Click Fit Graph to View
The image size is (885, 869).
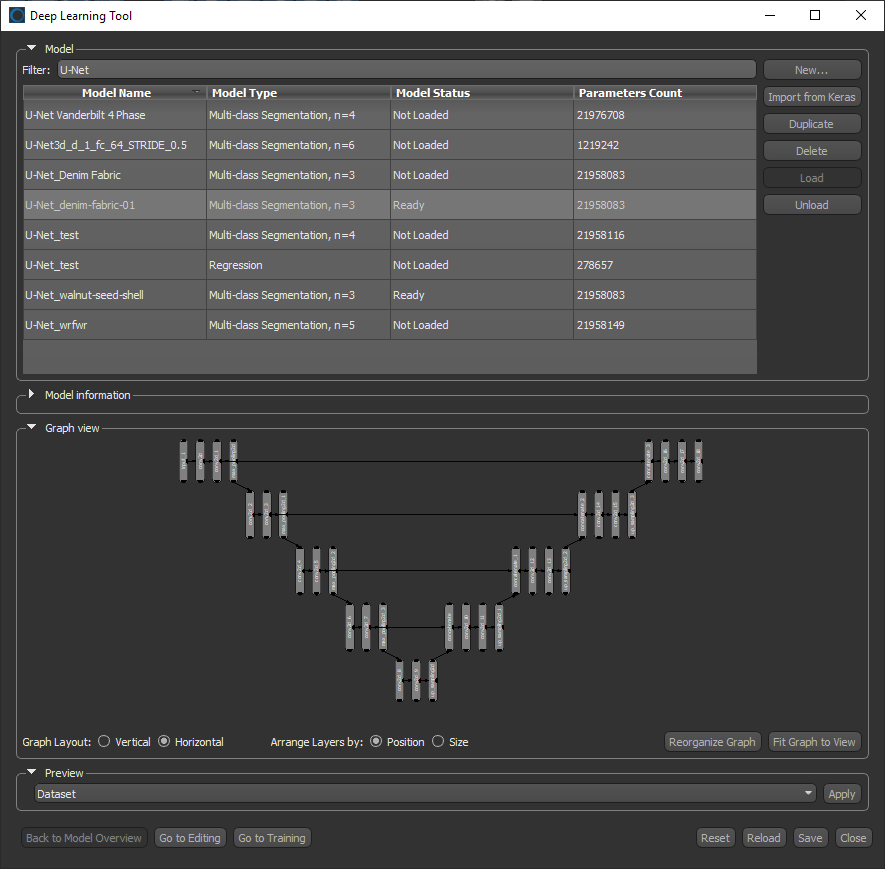pos(814,742)
